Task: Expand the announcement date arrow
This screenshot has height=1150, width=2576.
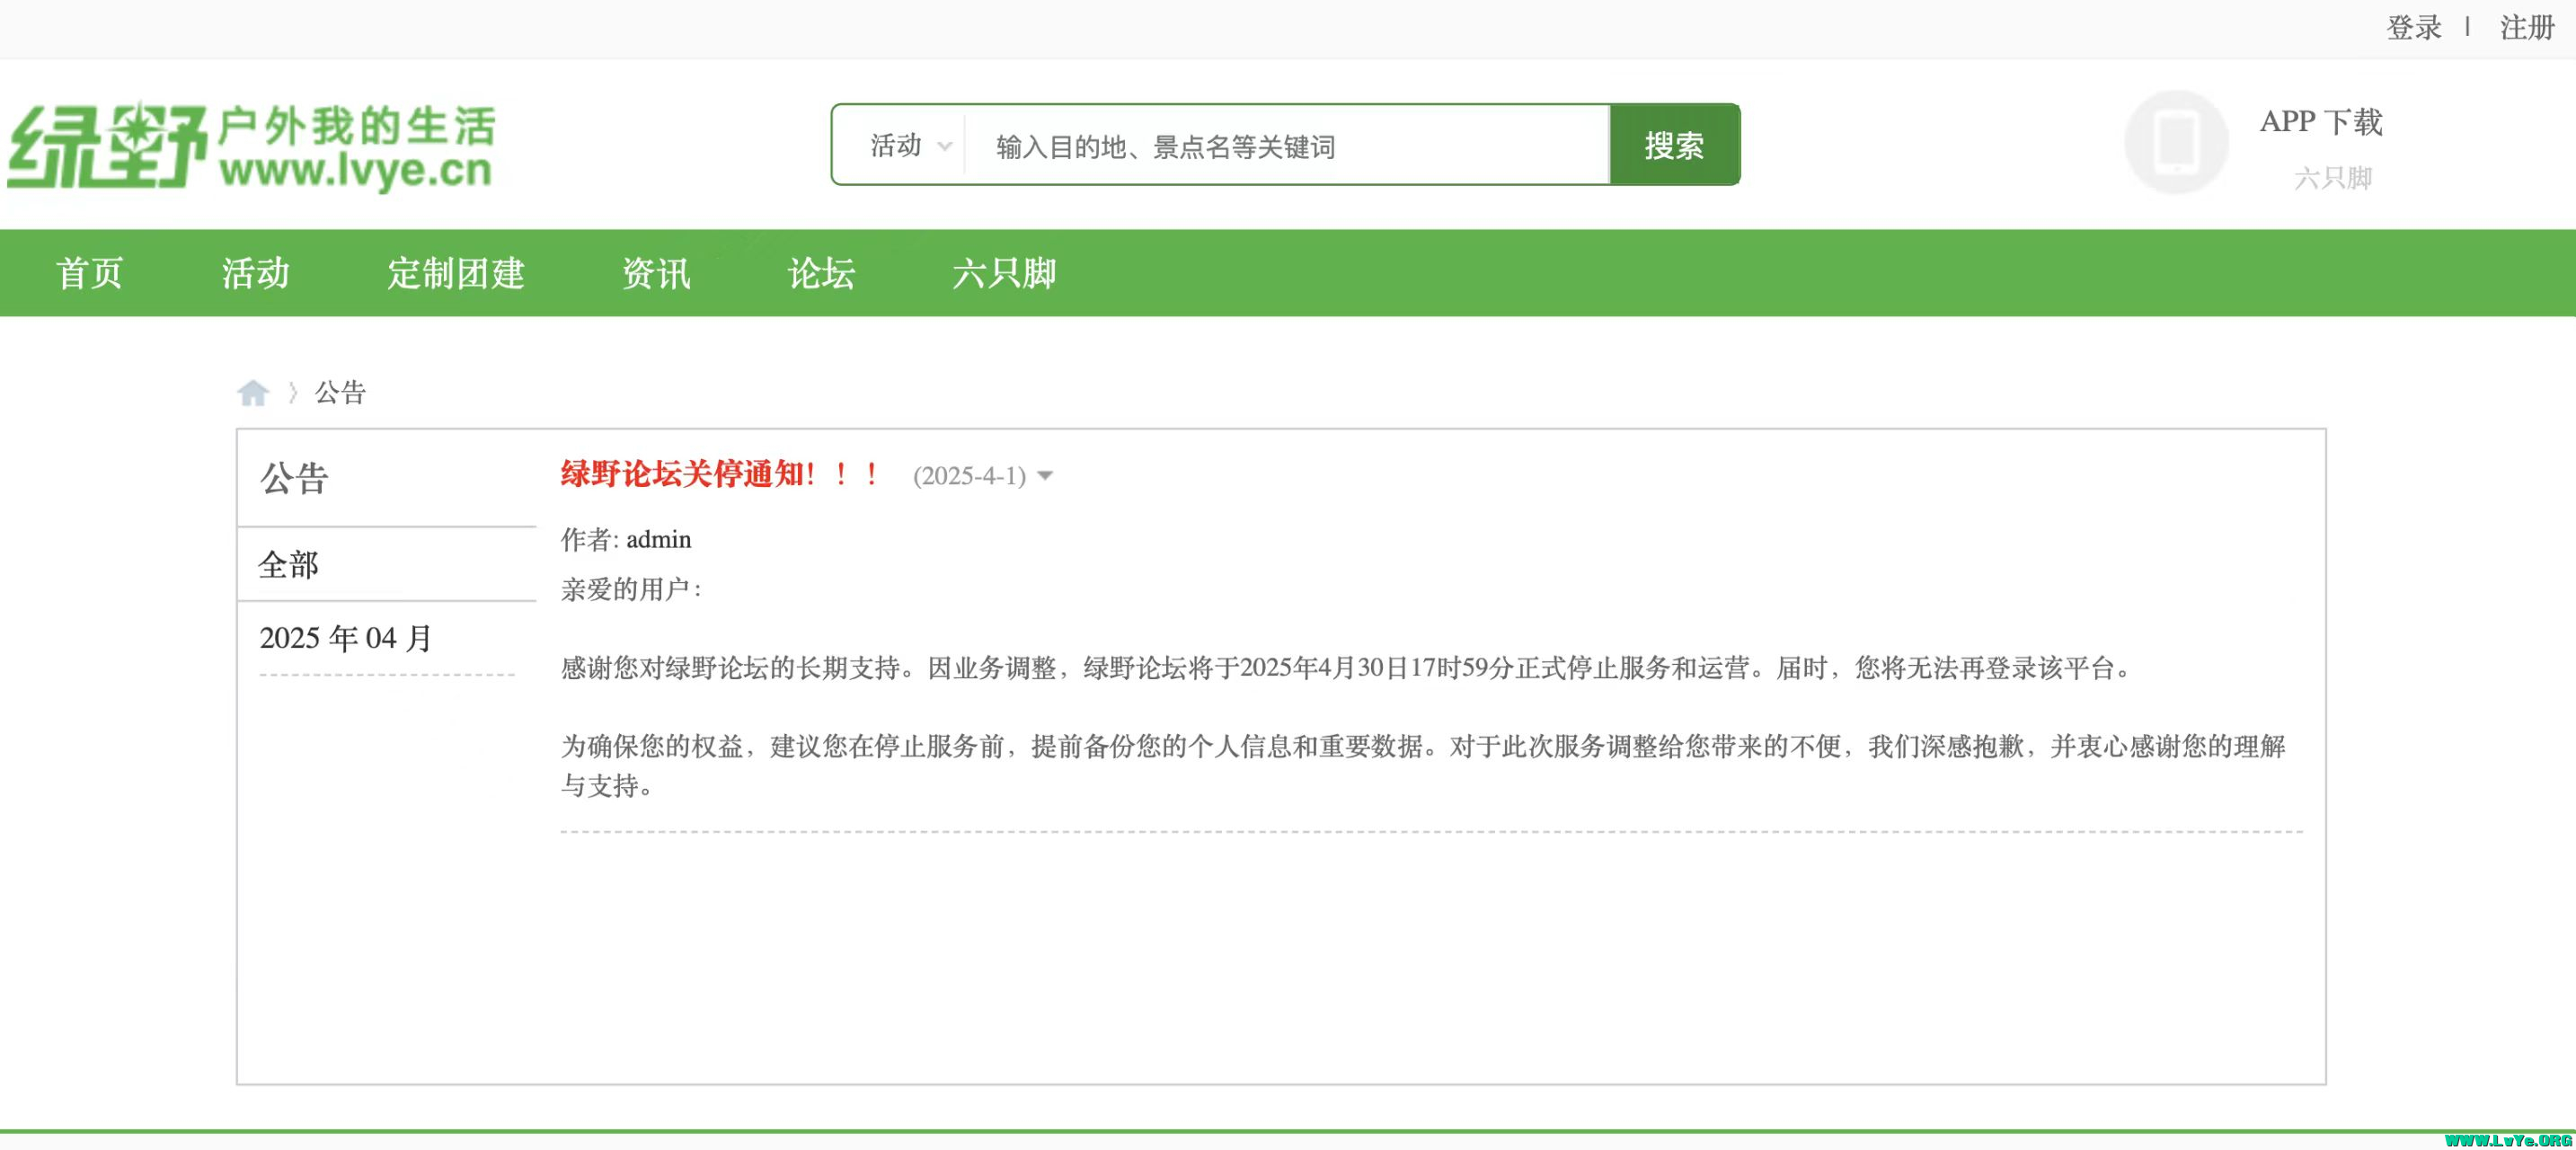Action: (x=1045, y=476)
